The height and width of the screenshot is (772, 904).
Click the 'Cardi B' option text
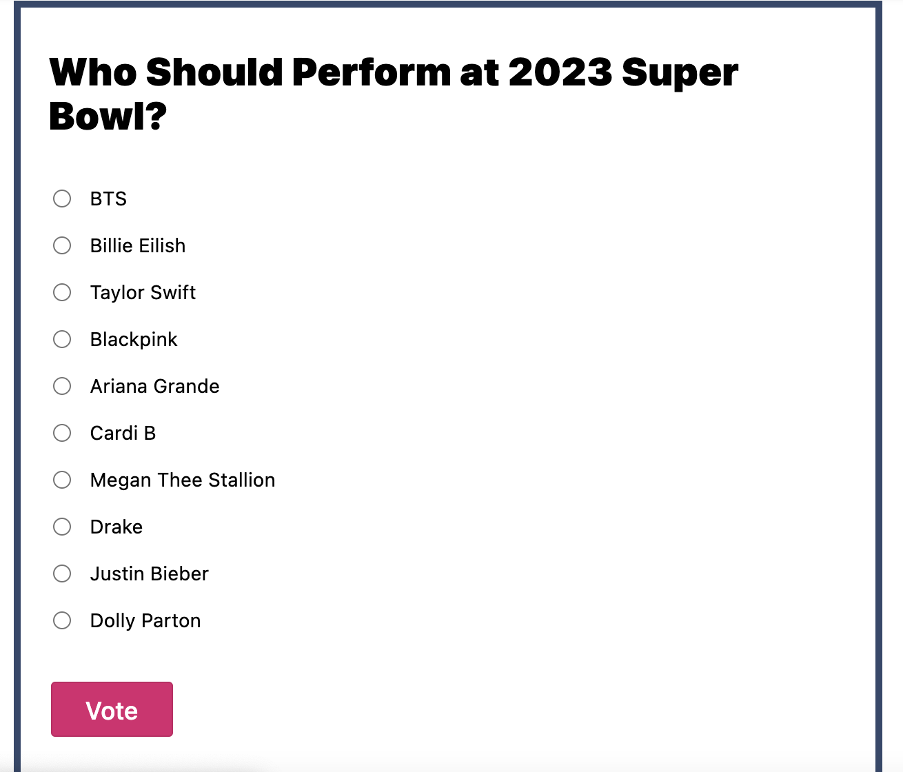(122, 433)
